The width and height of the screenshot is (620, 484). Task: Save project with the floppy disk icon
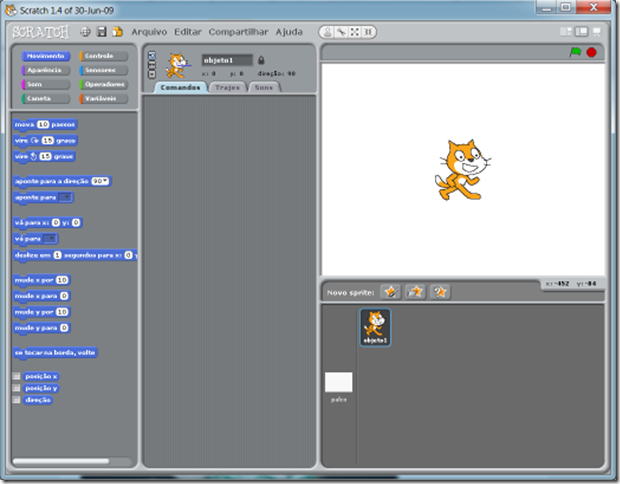click(102, 32)
